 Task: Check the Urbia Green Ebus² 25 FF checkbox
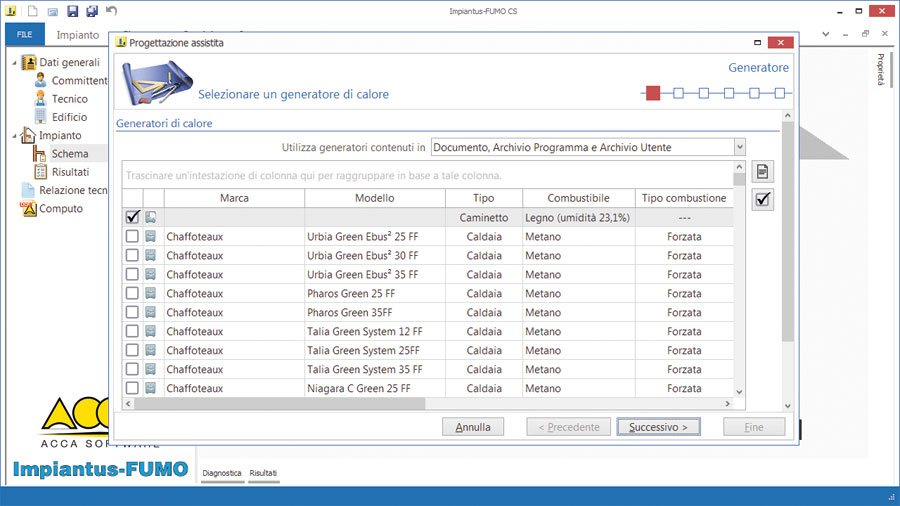(x=132, y=236)
